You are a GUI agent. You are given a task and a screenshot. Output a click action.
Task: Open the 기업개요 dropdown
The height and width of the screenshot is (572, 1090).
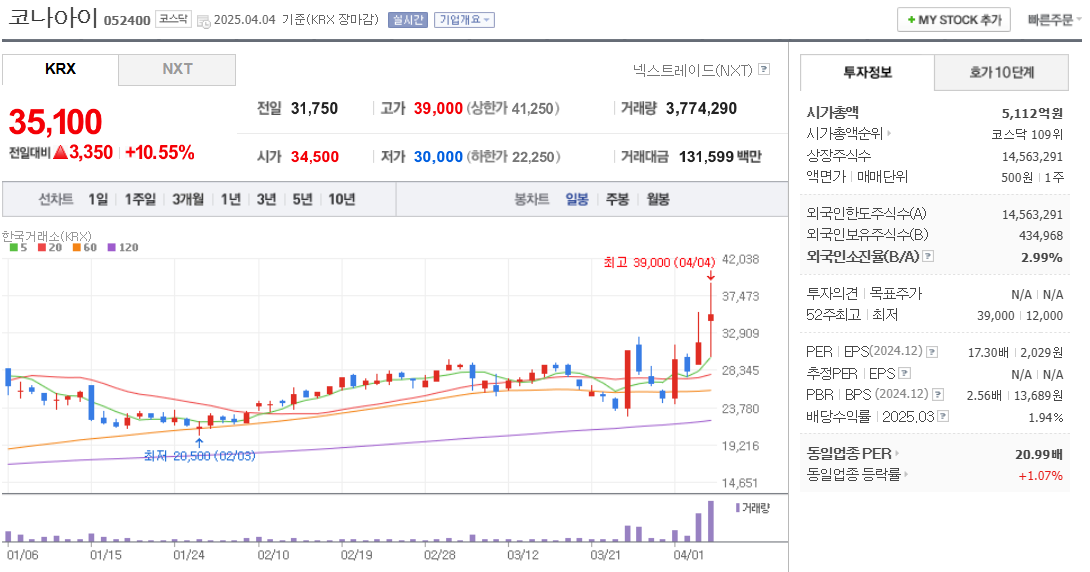[464, 20]
